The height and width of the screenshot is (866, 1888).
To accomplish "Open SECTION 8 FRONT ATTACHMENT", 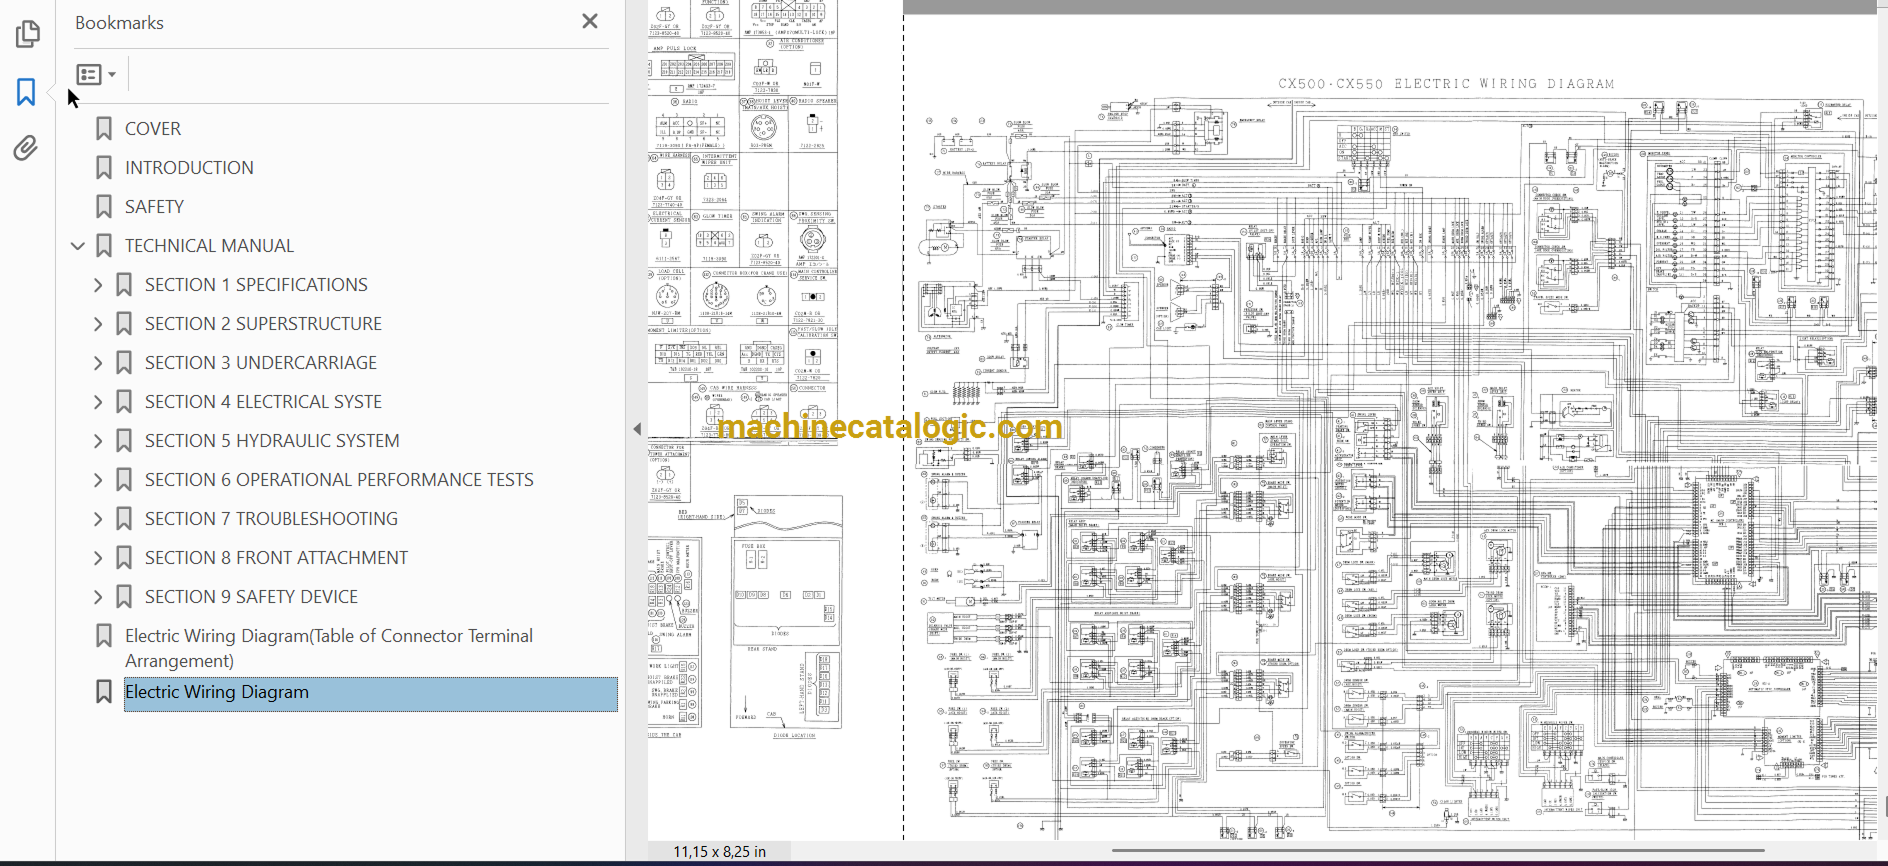I will 276,558.
